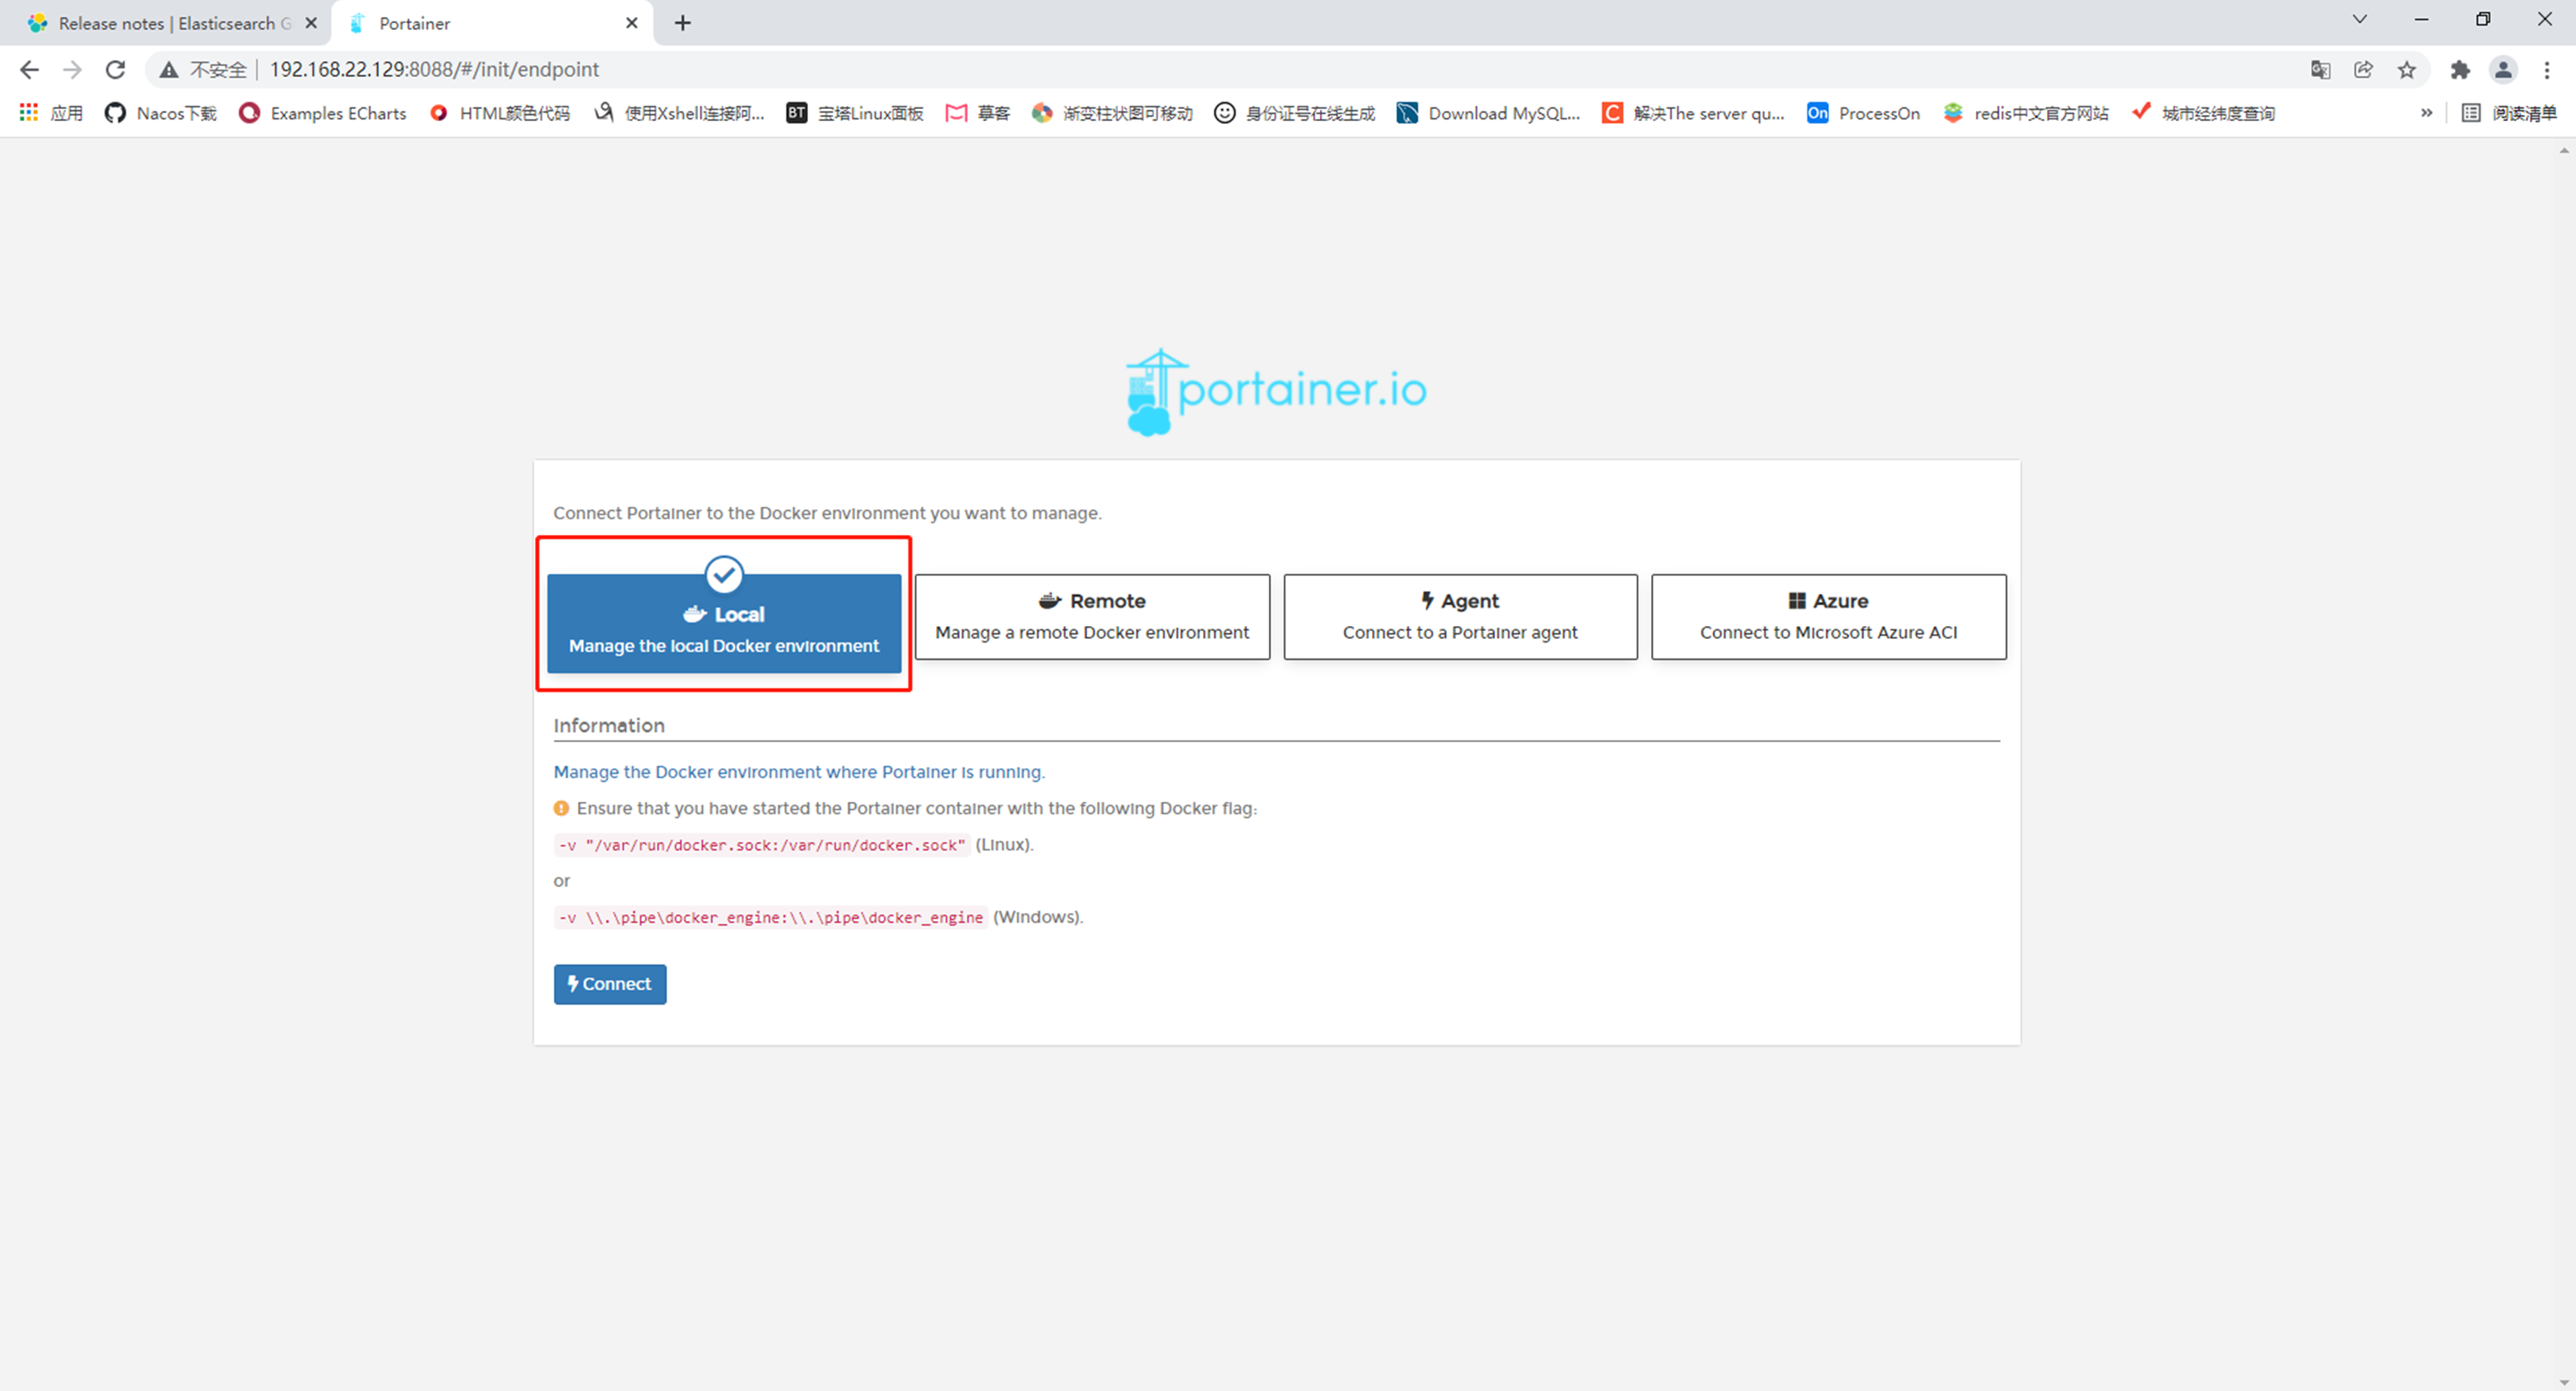Switch to Release notes Elasticsearch tab
This screenshot has height=1391, width=2576.
coord(165,23)
